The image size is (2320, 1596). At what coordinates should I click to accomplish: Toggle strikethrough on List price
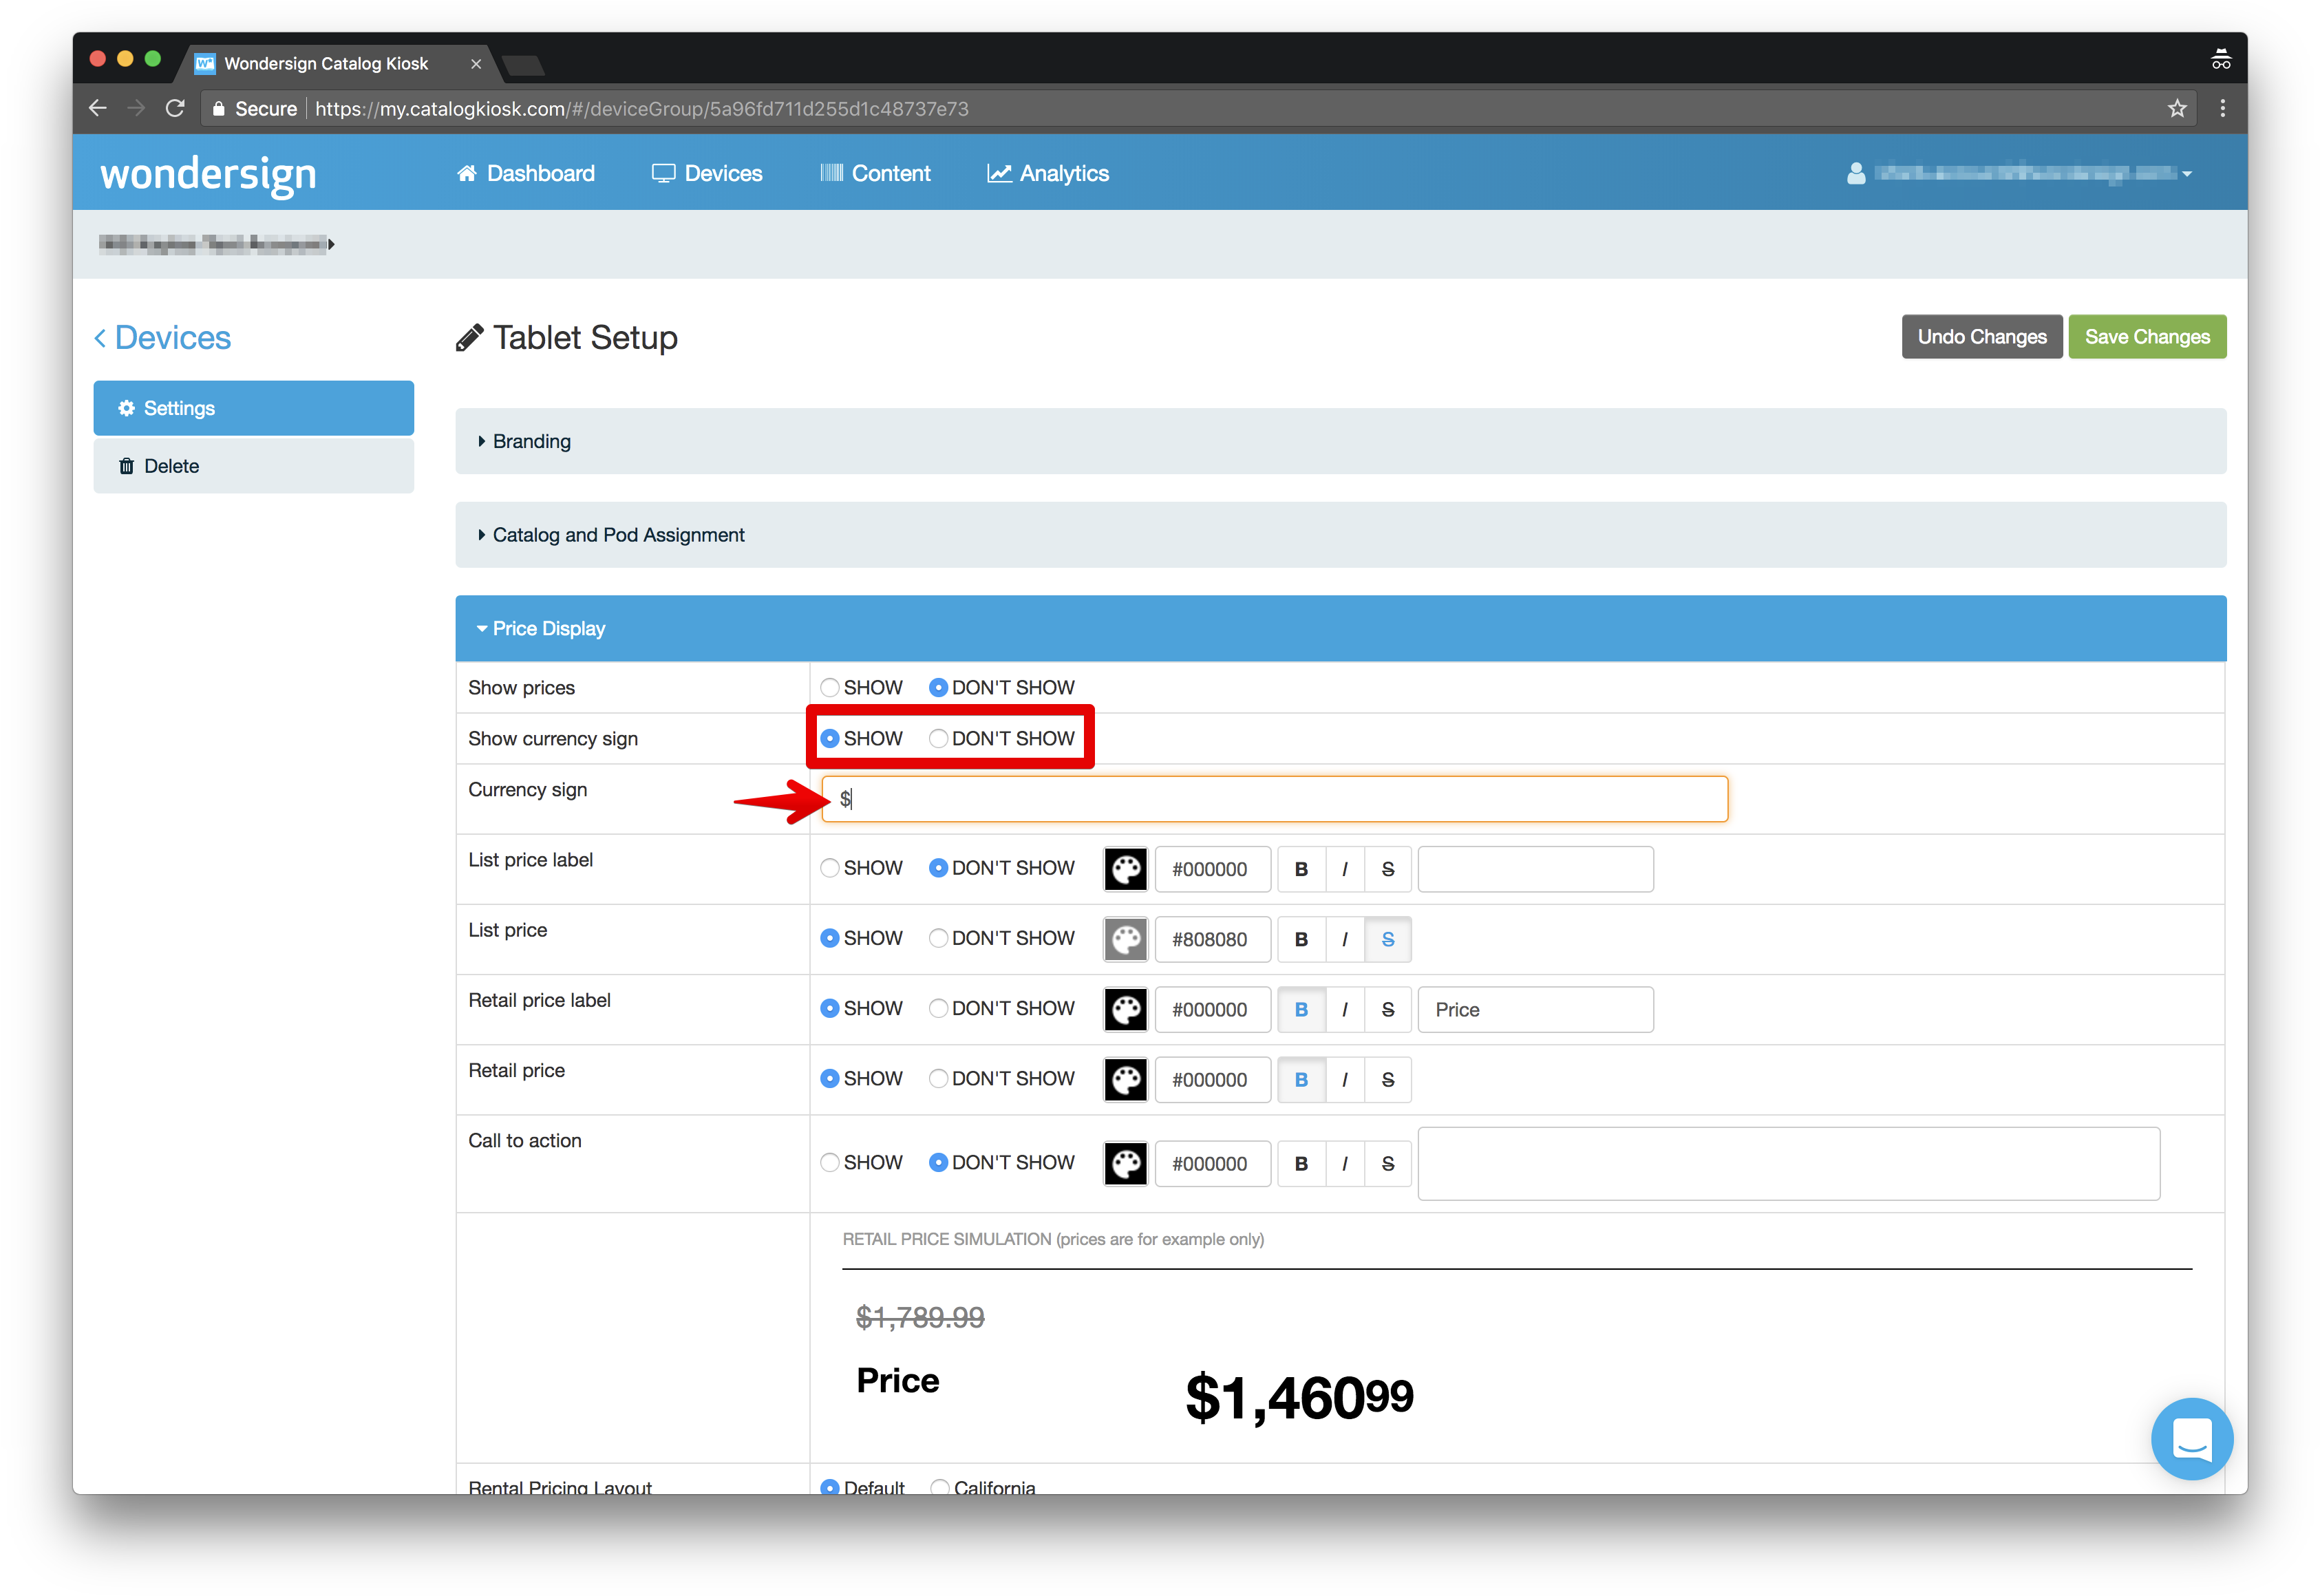(1387, 939)
